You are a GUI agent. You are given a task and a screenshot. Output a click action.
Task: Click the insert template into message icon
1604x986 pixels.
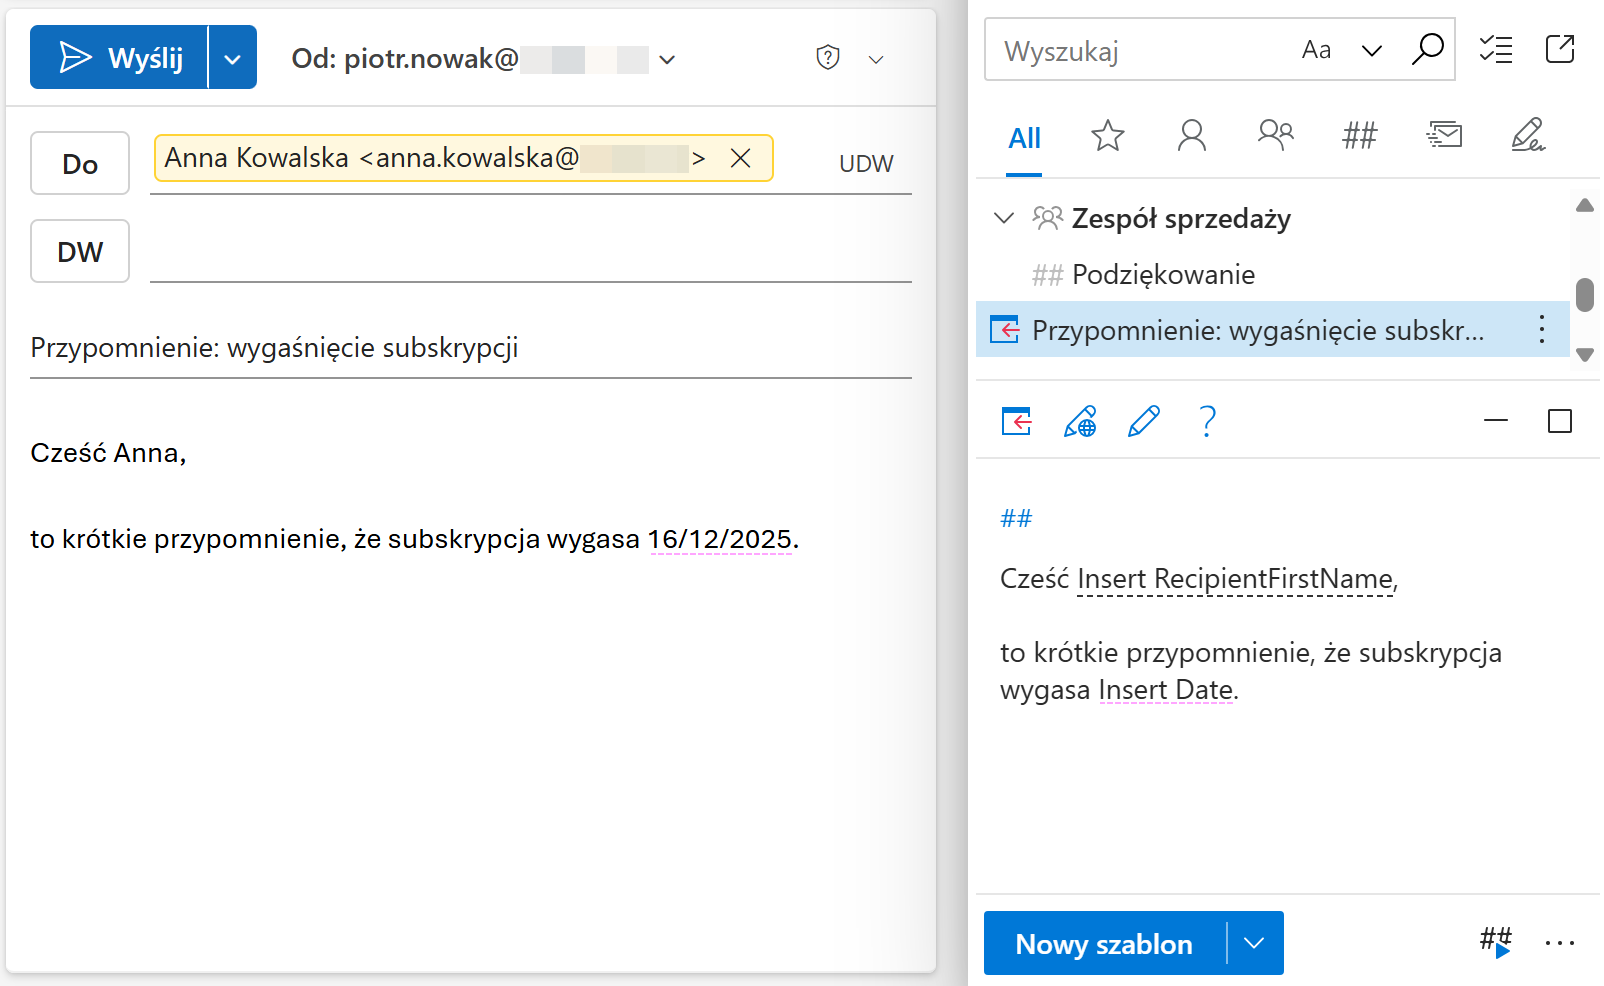pos(1015,422)
